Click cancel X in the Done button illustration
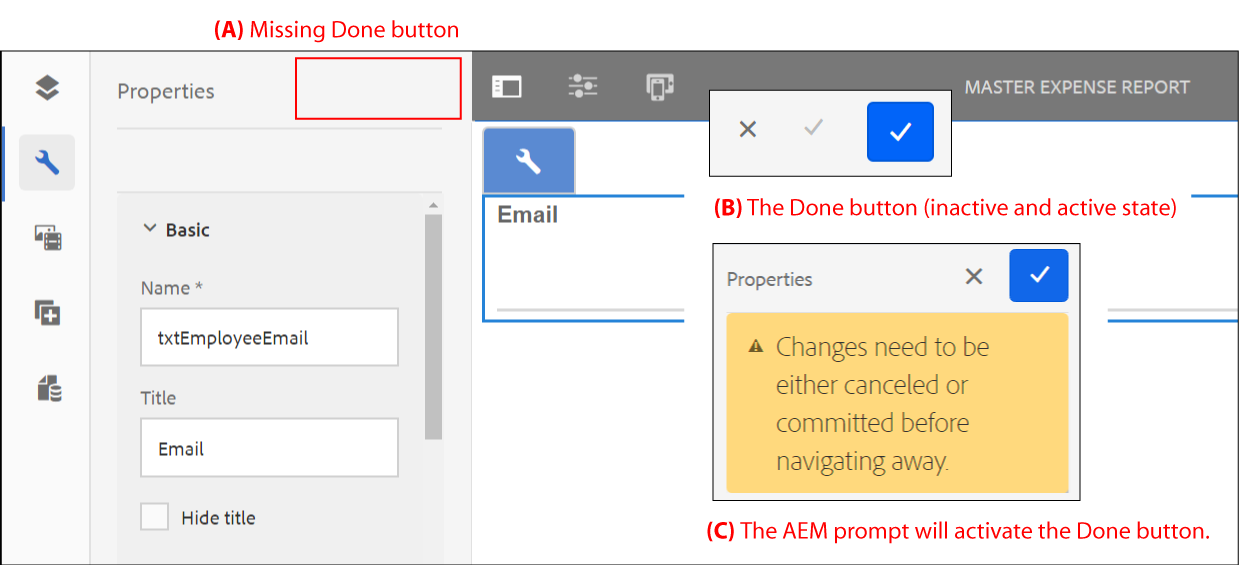This screenshot has width=1239, height=570. [x=748, y=129]
